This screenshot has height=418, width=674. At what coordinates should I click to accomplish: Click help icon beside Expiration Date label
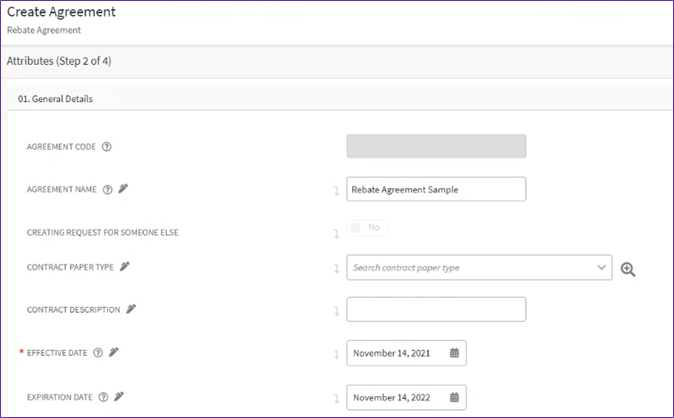point(103,397)
